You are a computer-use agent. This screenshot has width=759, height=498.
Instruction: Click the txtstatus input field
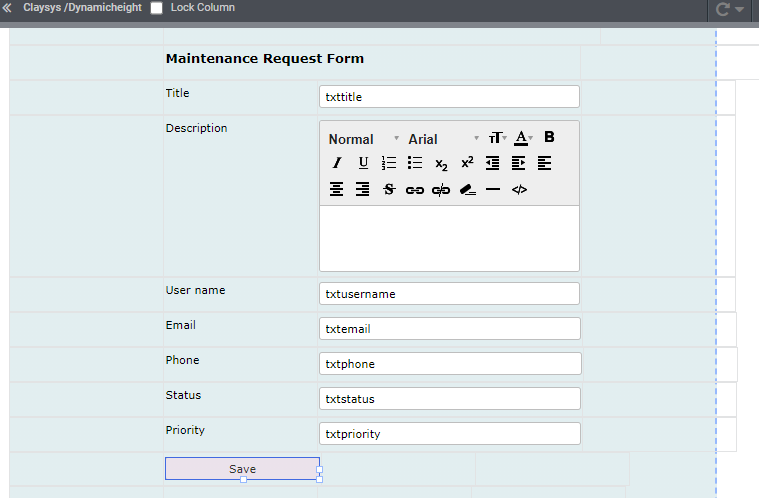(450, 398)
